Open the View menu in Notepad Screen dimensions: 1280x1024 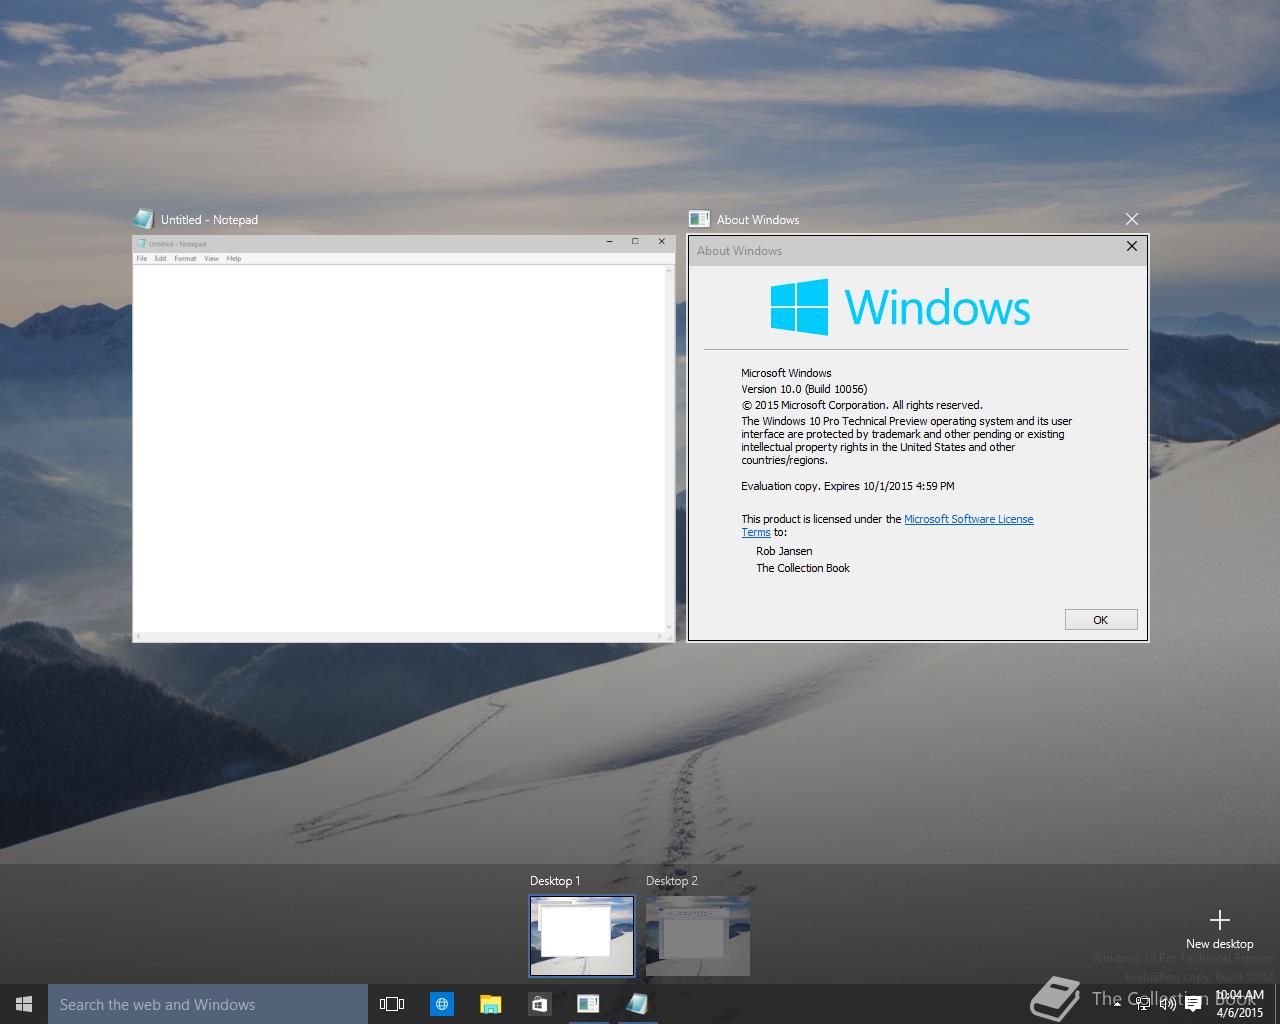(211, 258)
